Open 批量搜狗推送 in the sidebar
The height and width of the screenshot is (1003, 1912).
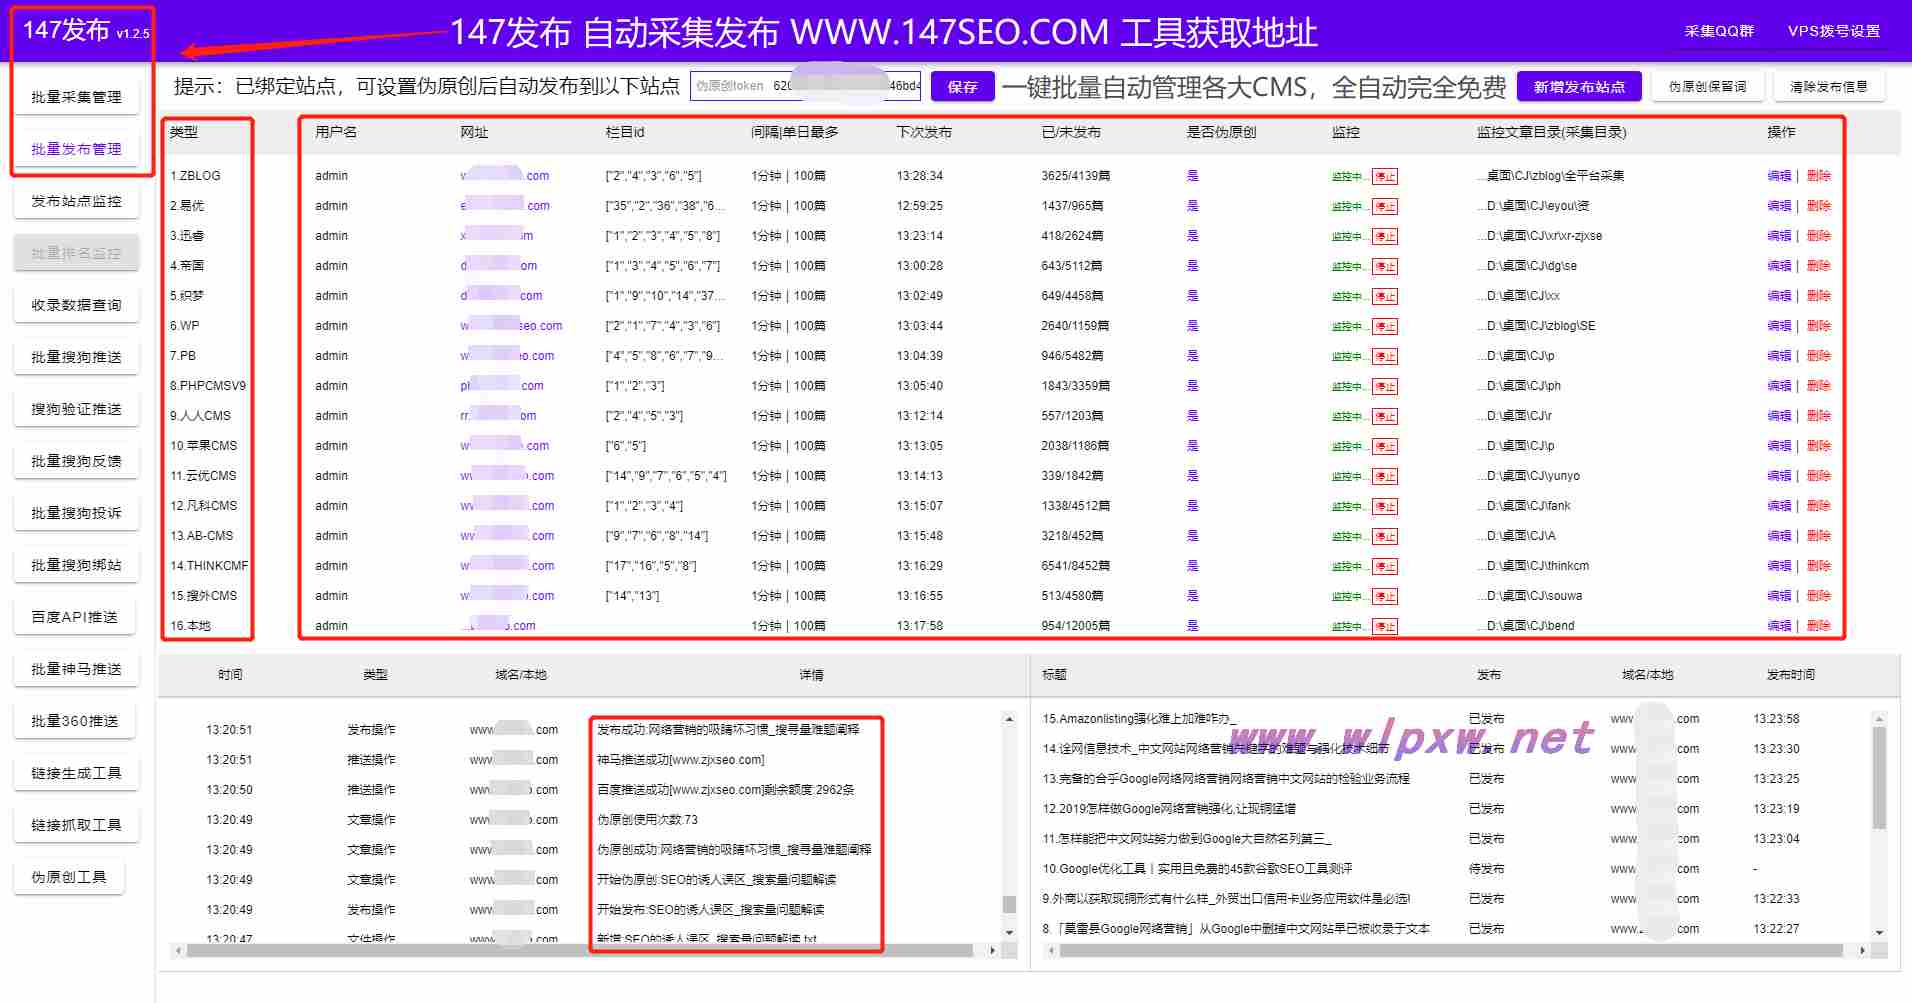(x=76, y=357)
